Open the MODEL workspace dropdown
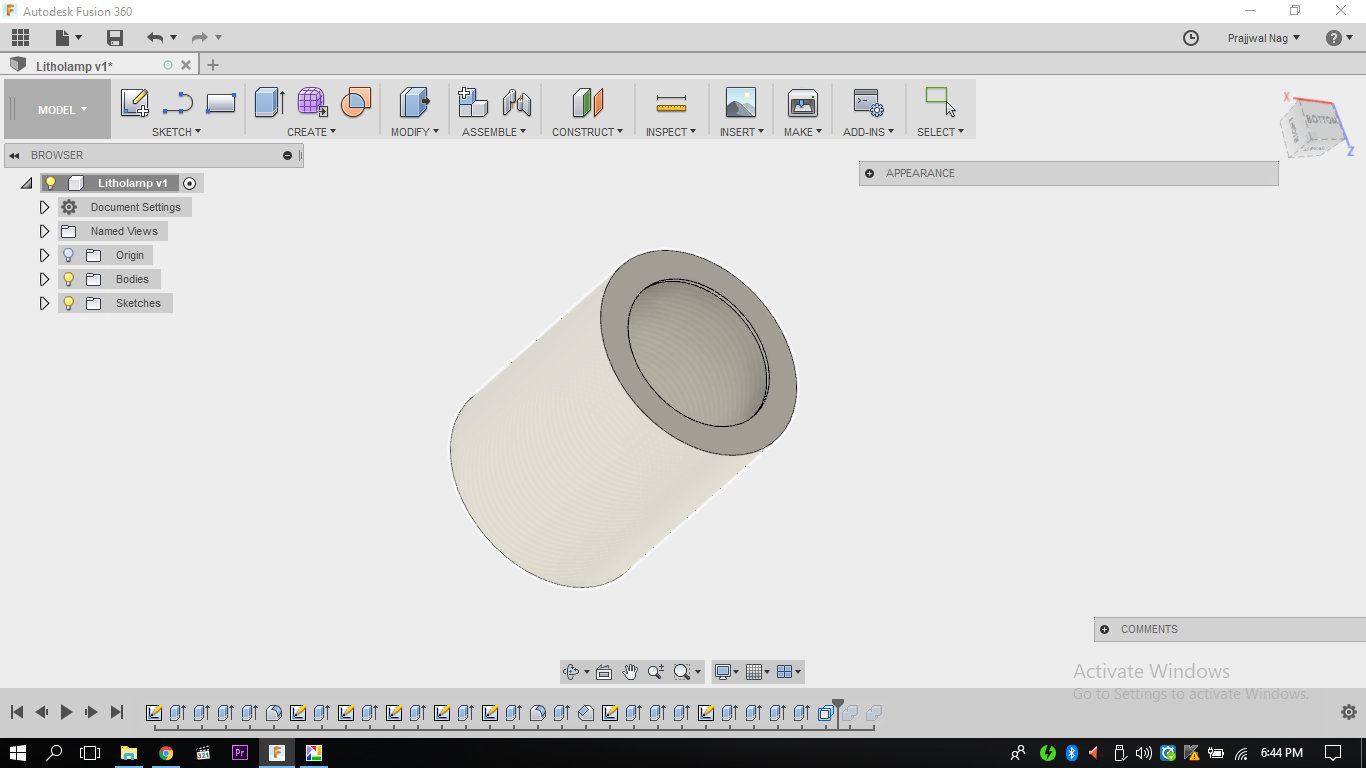Viewport: 1366px width, 768px height. coord(62,110)
